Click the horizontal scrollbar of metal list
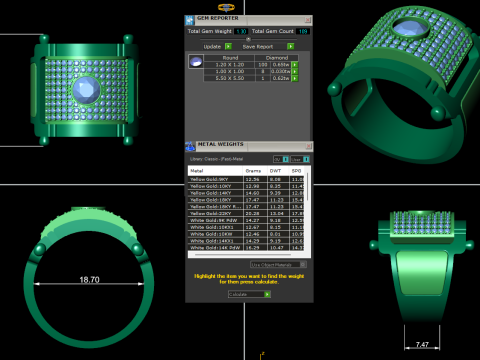Image resolution: width=480 pixels, height=360 pixels. tap(243, 255)
